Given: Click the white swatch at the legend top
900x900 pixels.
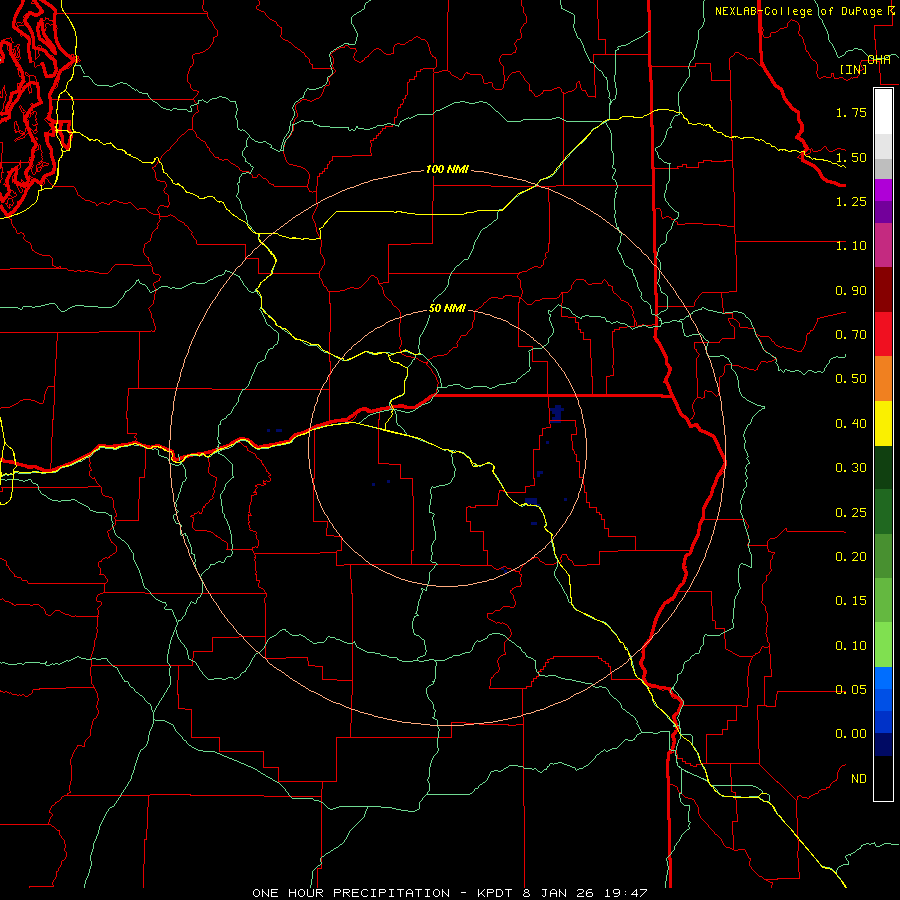Looking at the screenshot, I should 883,112.
